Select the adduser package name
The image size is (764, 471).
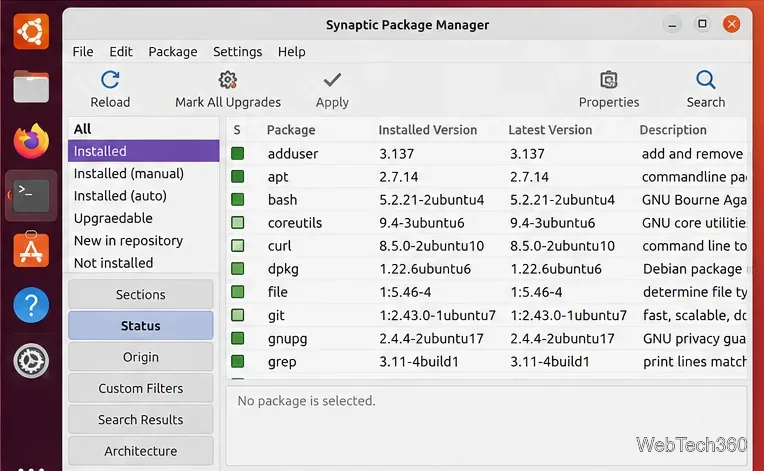pyautogui.click(x=293, y=153)
